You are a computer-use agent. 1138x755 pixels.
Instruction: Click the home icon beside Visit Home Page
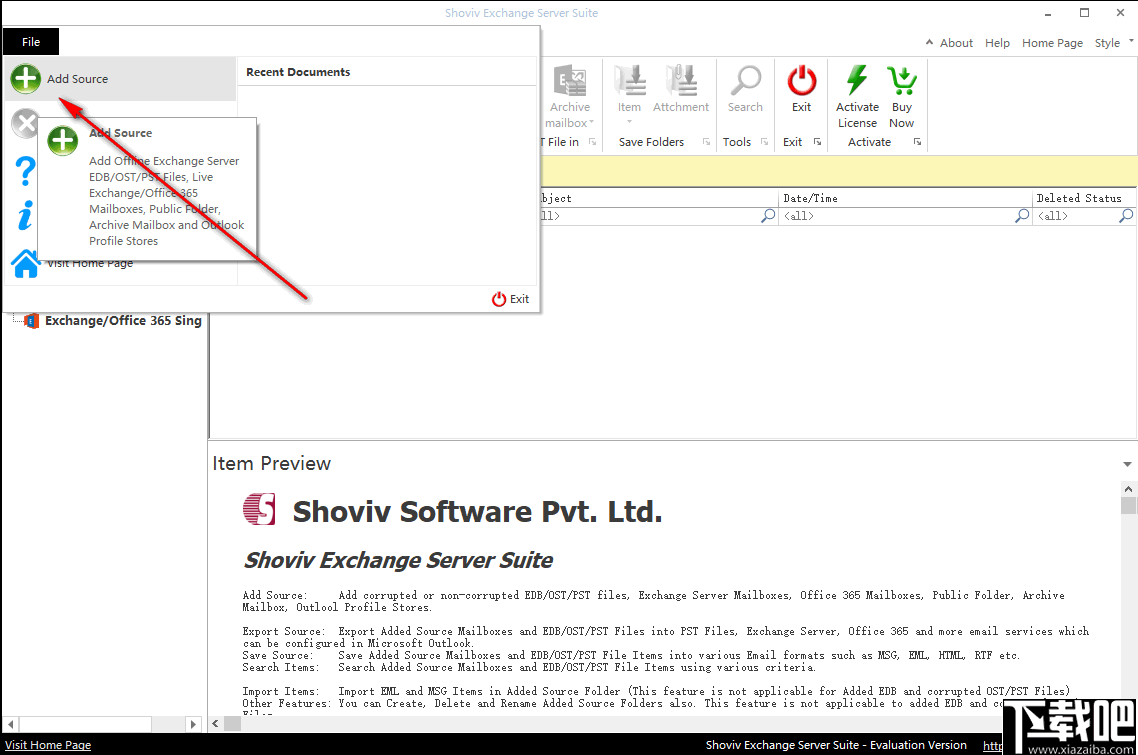[24, 262]
